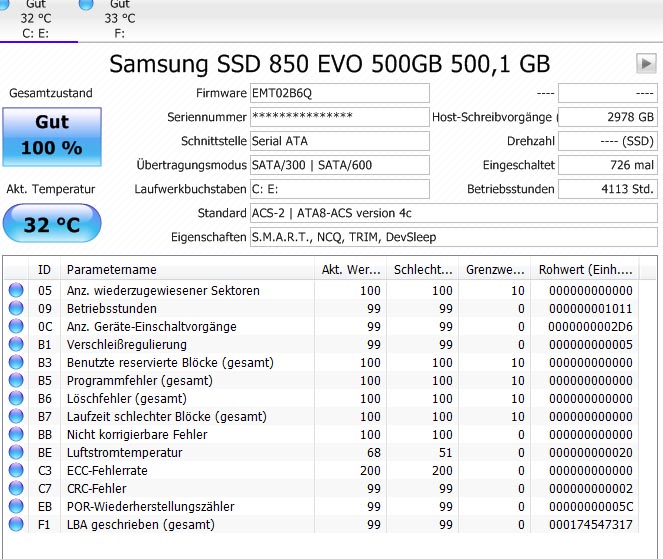Click status orb for Luftstromtemperatur BE
Image resolution: width=663 pixels, height=559 pixels.
pos(16,452)
